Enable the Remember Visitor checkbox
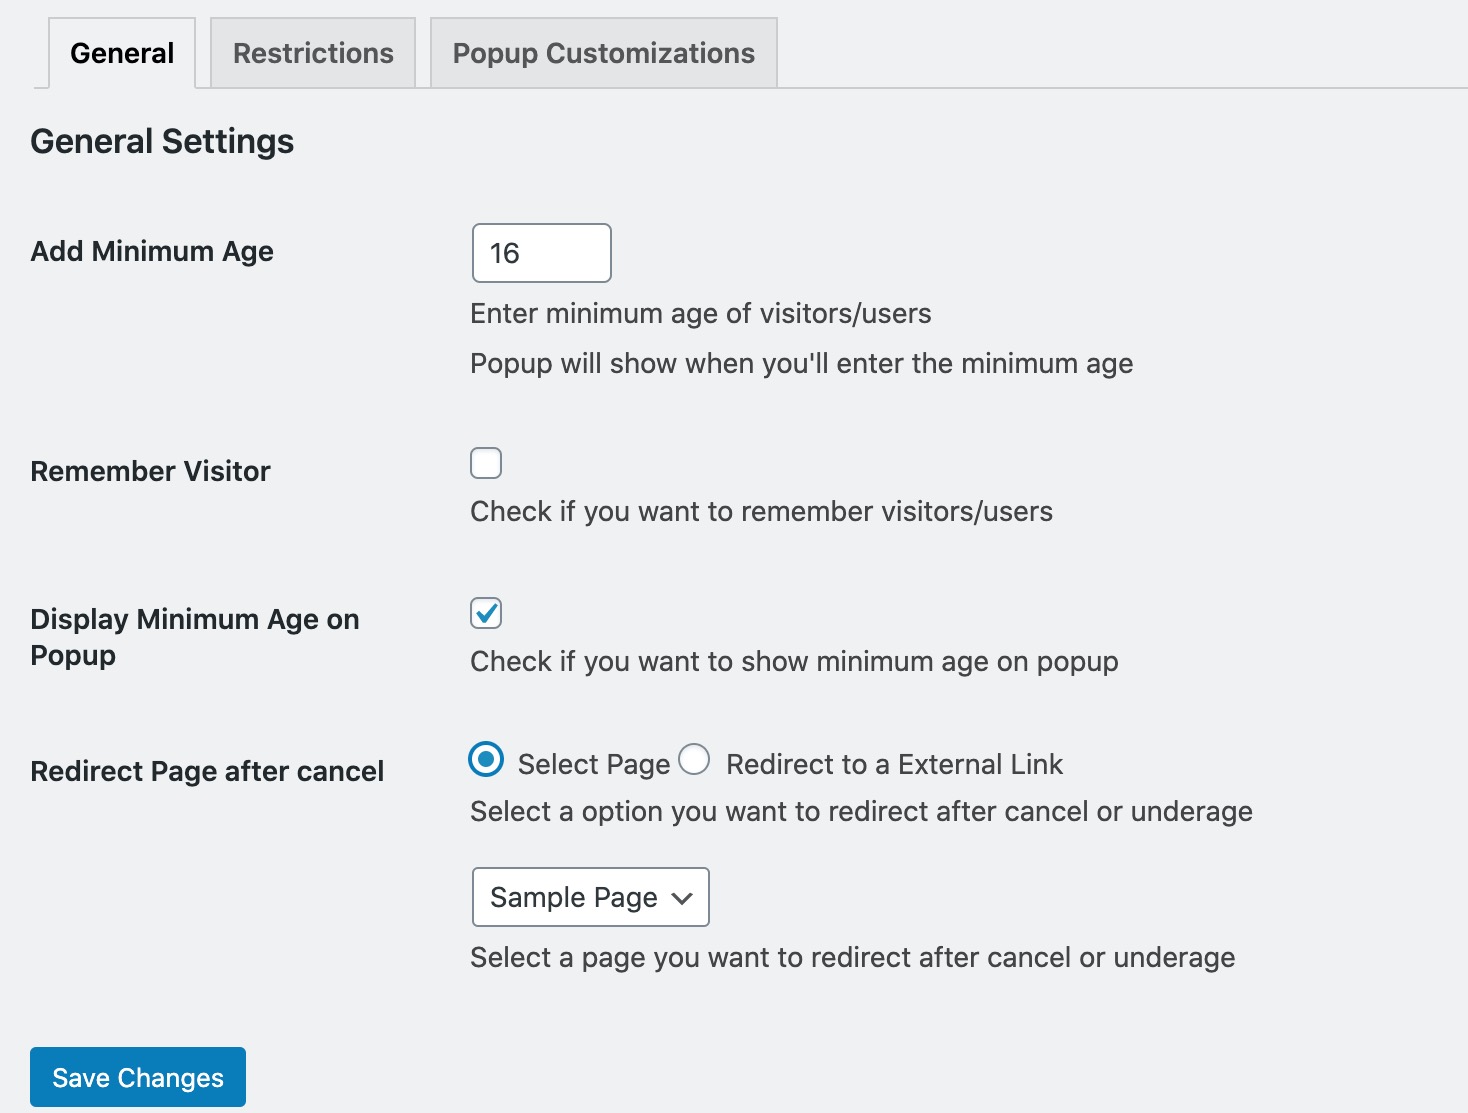Screen dimensions: 1468x1113 pyautogui.click(x=485, y=463)
